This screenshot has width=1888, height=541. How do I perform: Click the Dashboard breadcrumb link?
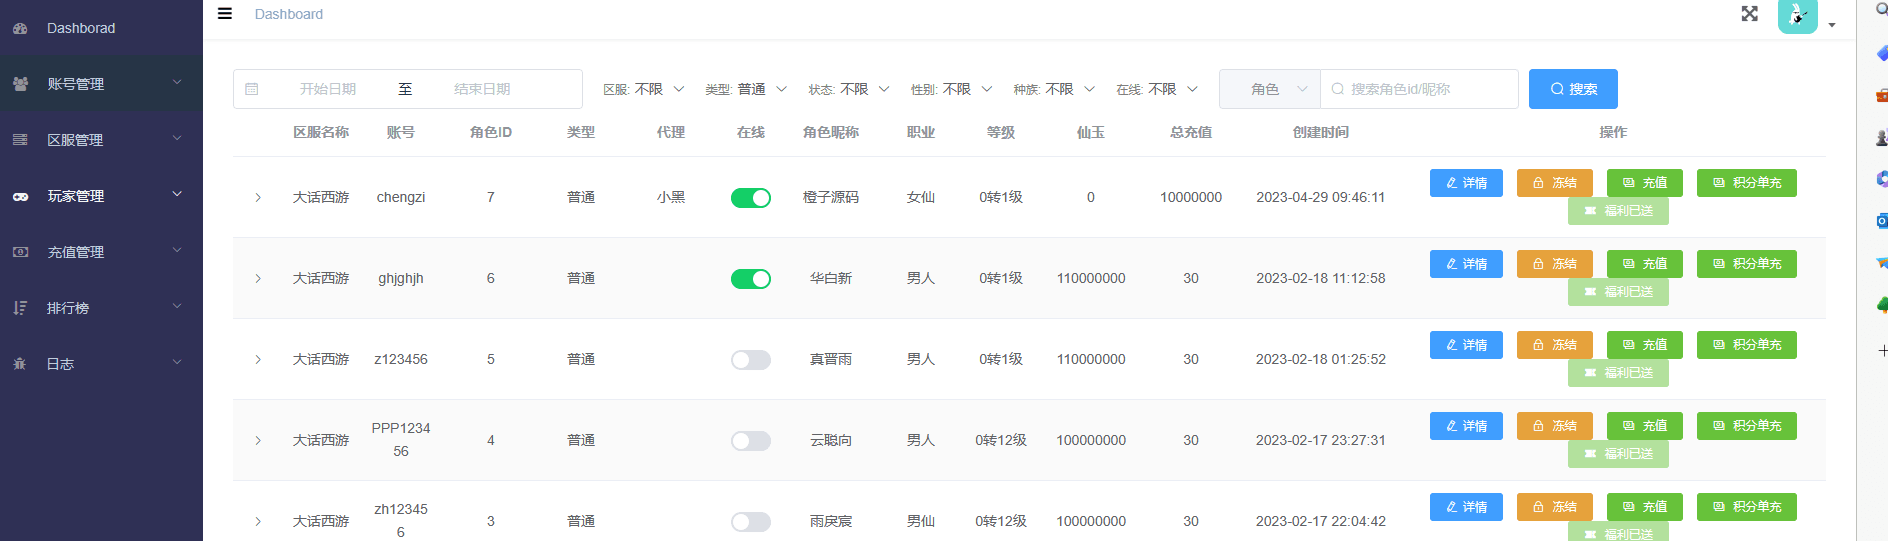pyautogui.click(x=288, y=14)
